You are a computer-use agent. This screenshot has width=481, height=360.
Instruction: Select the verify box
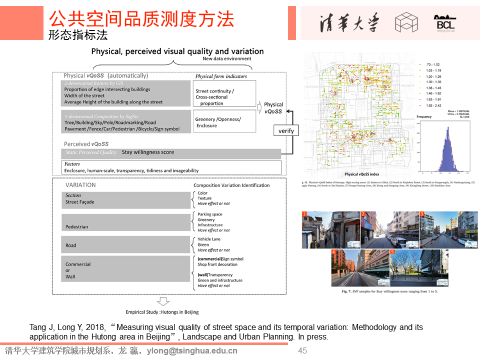286,131
